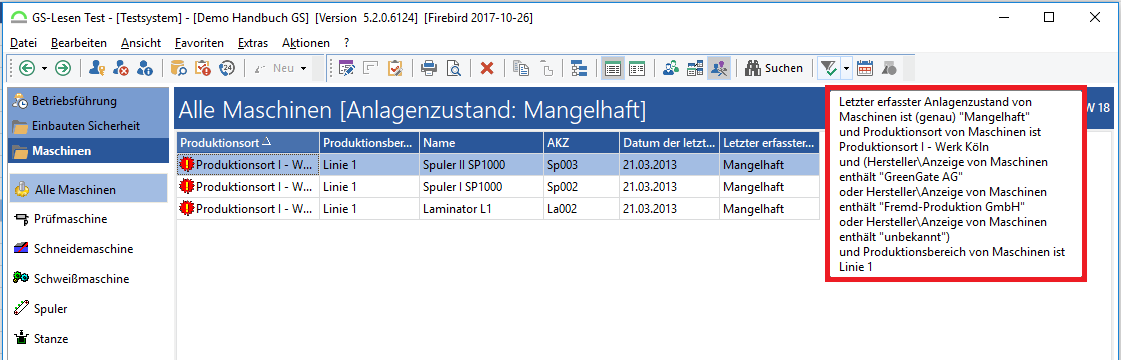Viewport: 1122px width, 360px height.
Task: Click the printer icon
Action: point(429,68)
